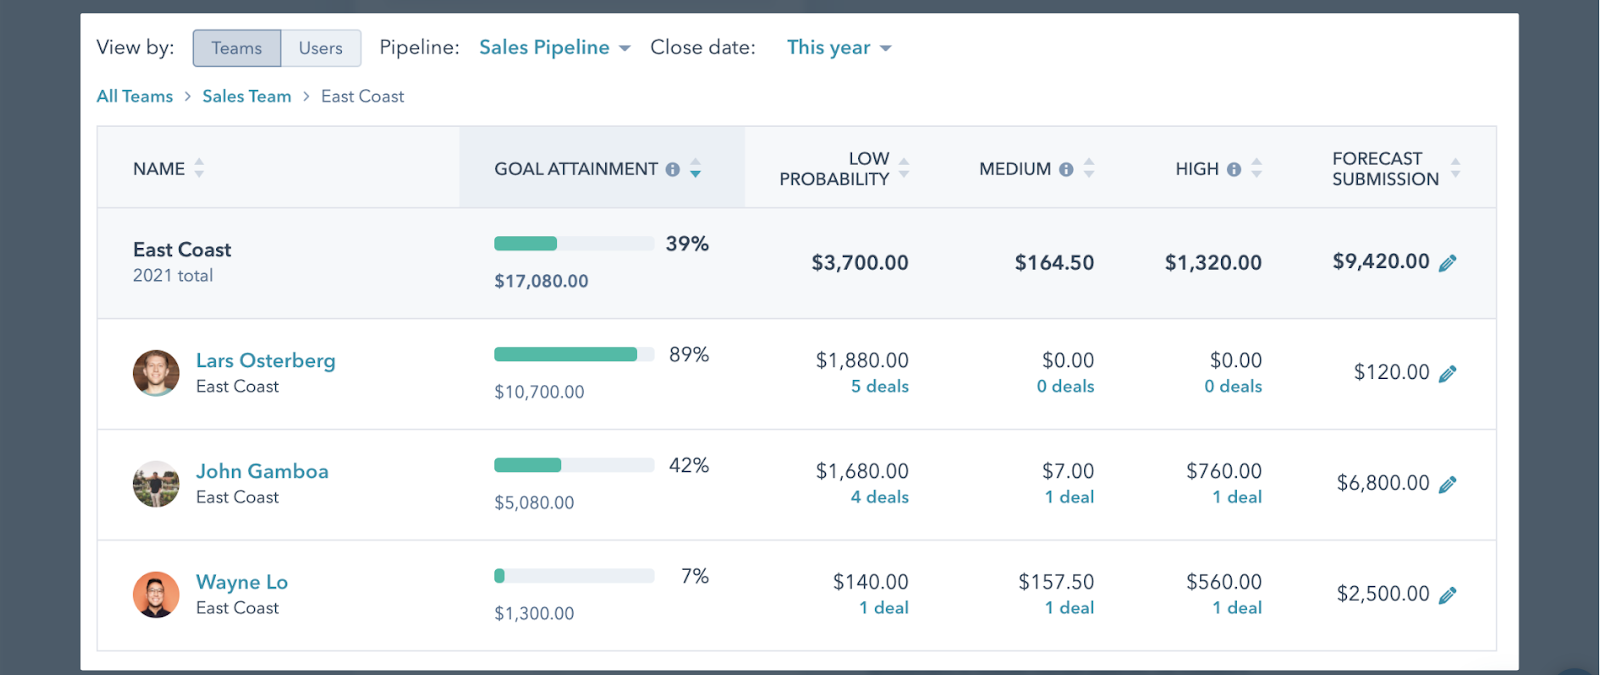Screen dimensions: 1600x675
Task: Edit East Coast forecast submission pencil
Action: tap(1447, 263)
